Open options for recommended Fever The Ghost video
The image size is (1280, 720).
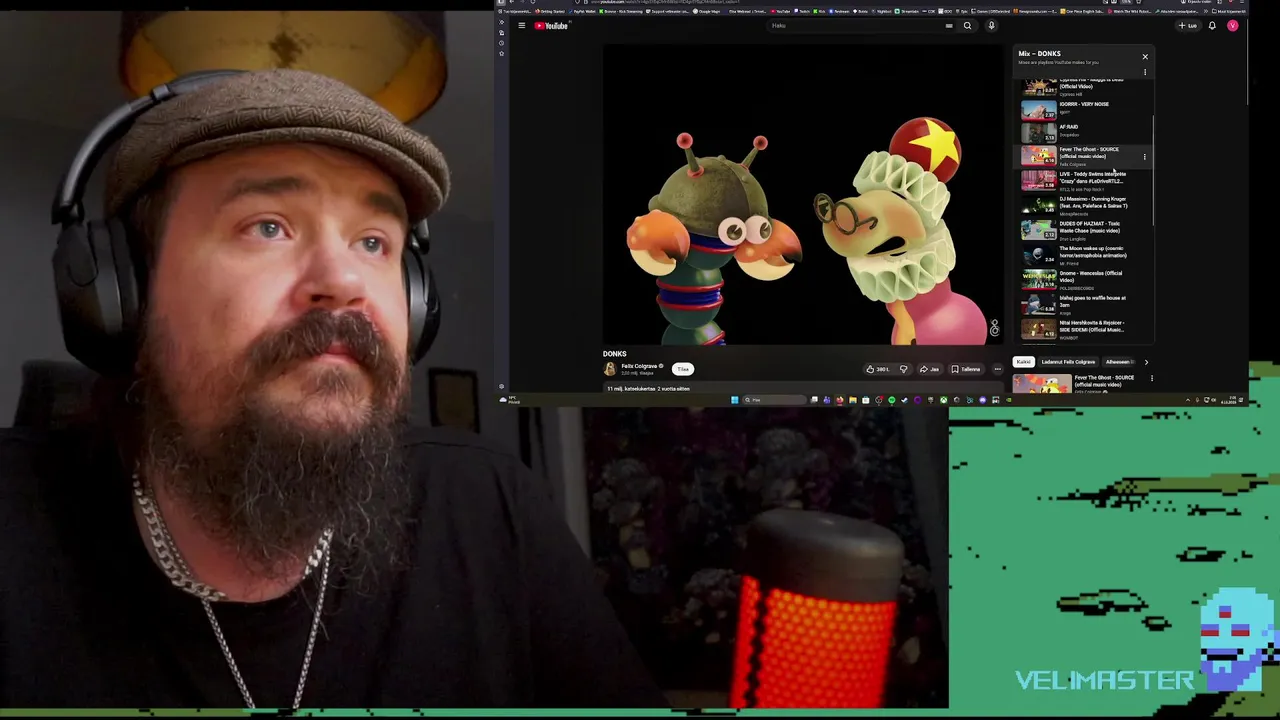pos(1151,379)
